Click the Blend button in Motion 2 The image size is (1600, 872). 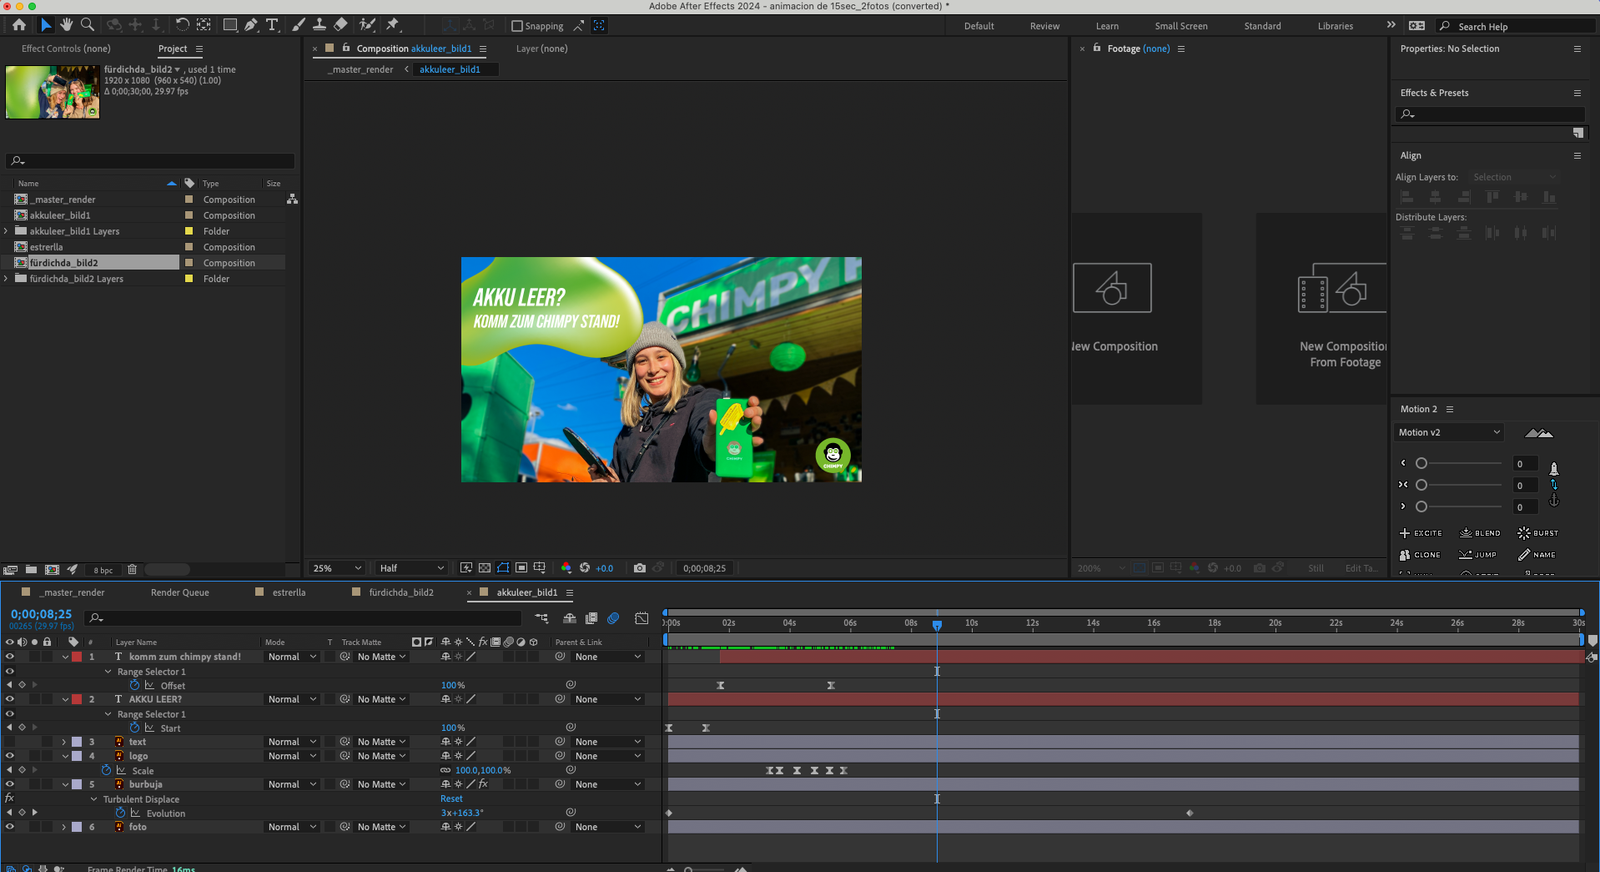(x=1480, y=533)
